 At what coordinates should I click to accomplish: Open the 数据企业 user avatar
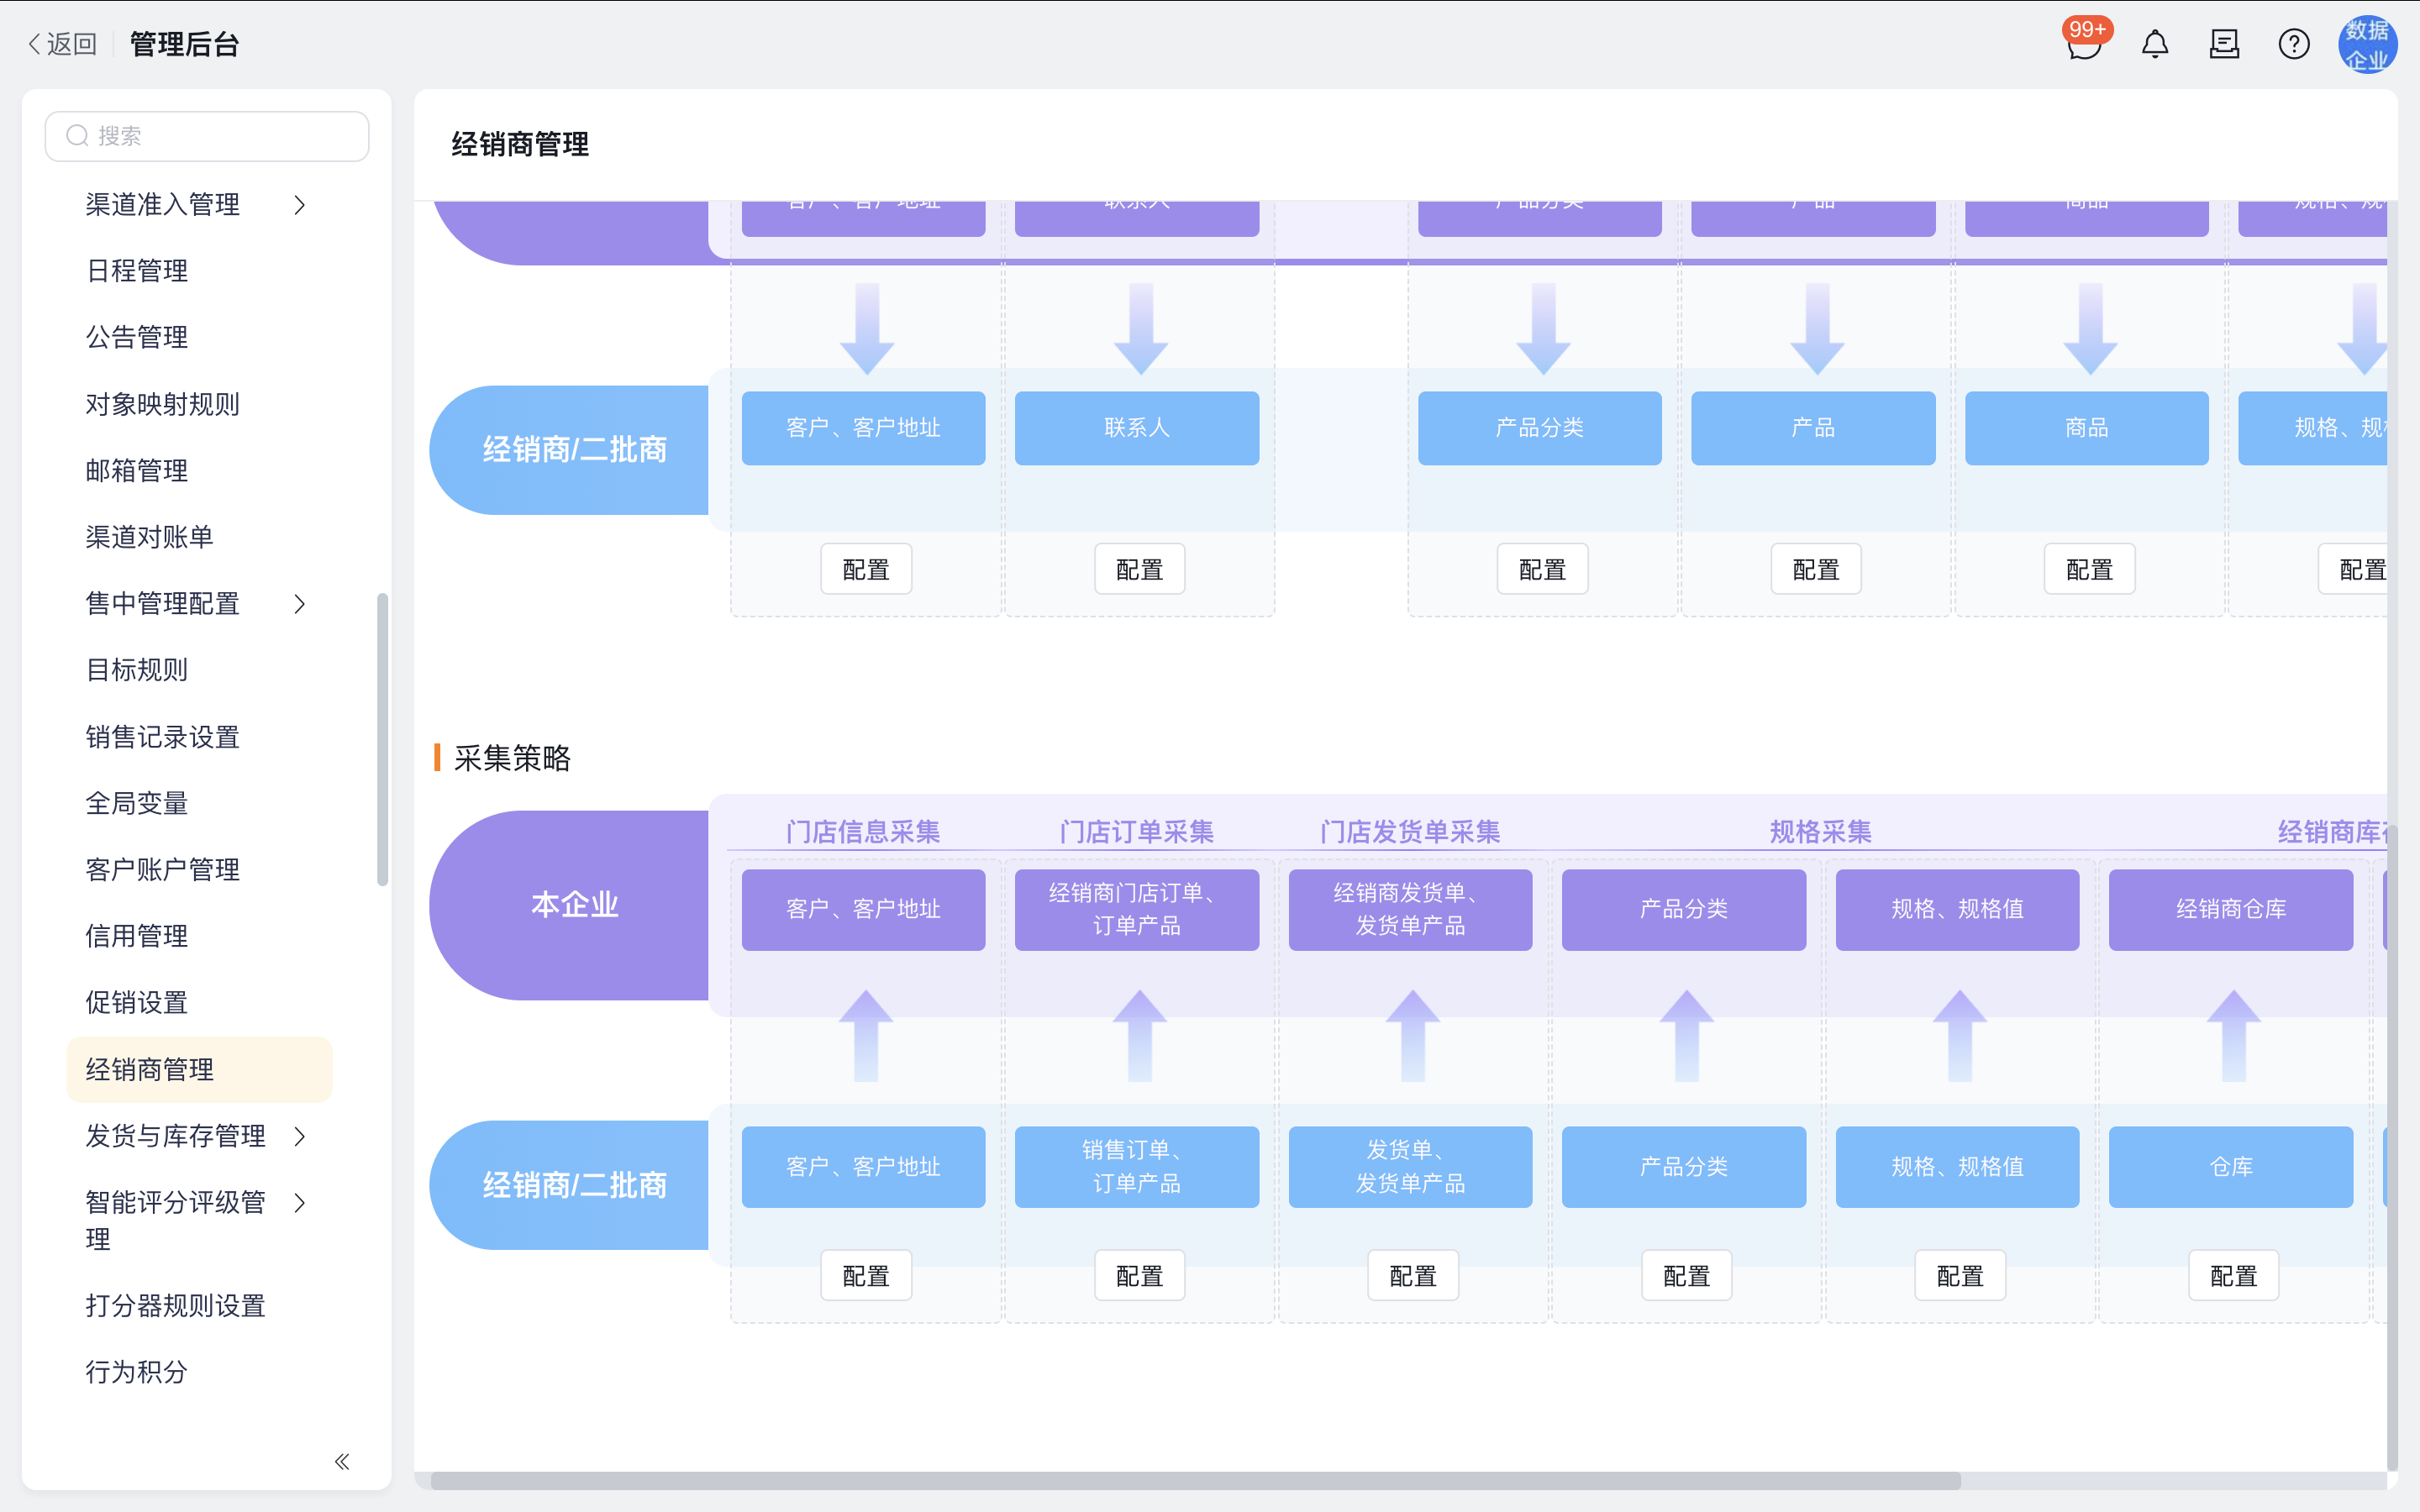(x=2367, y=44)
